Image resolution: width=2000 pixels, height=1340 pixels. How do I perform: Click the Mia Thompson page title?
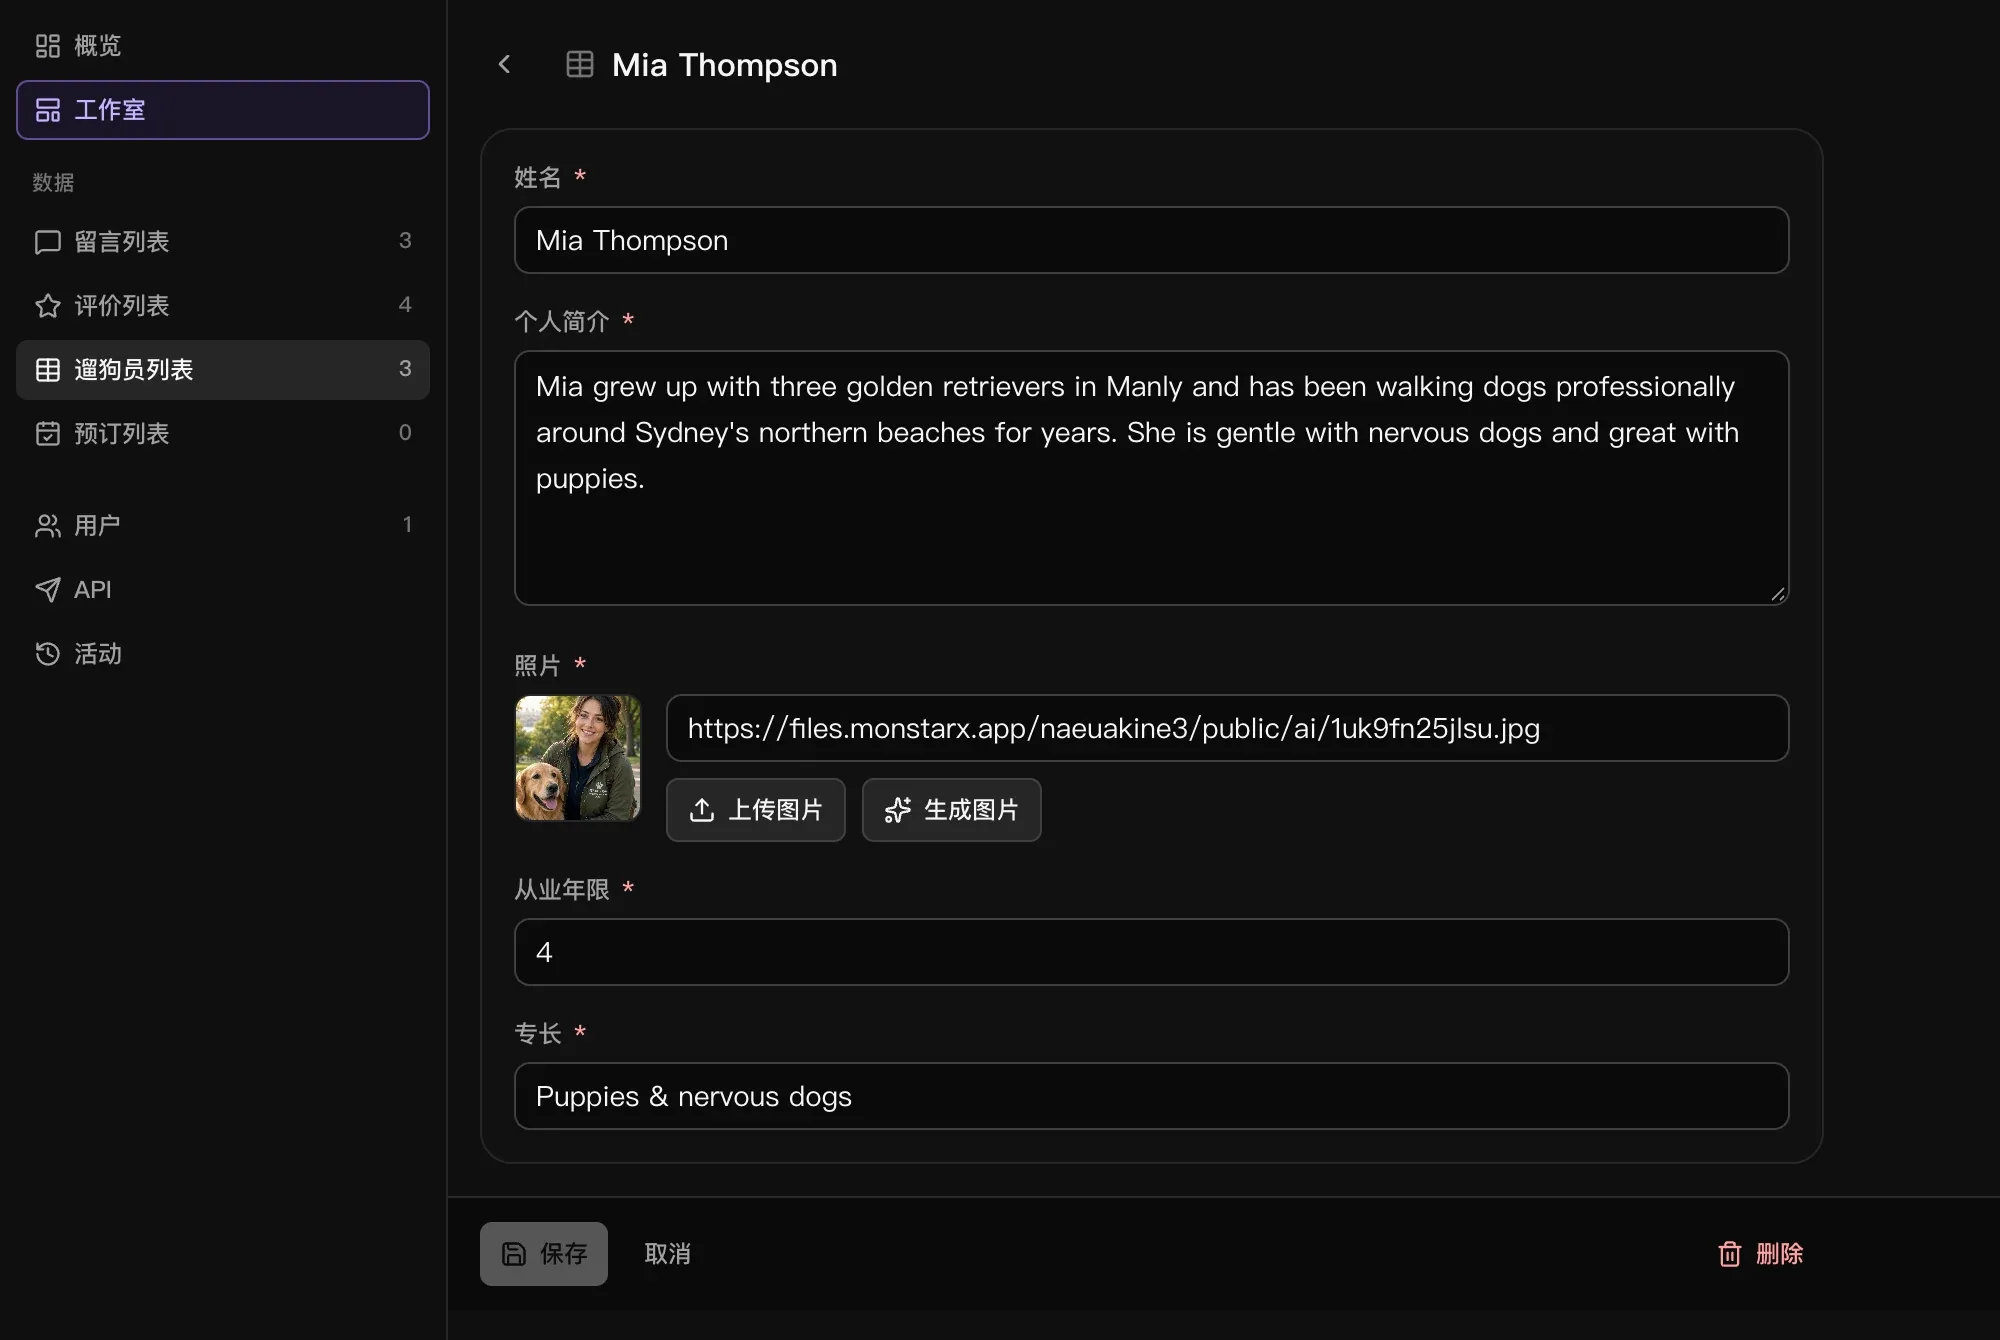click(x=725, y=65)
